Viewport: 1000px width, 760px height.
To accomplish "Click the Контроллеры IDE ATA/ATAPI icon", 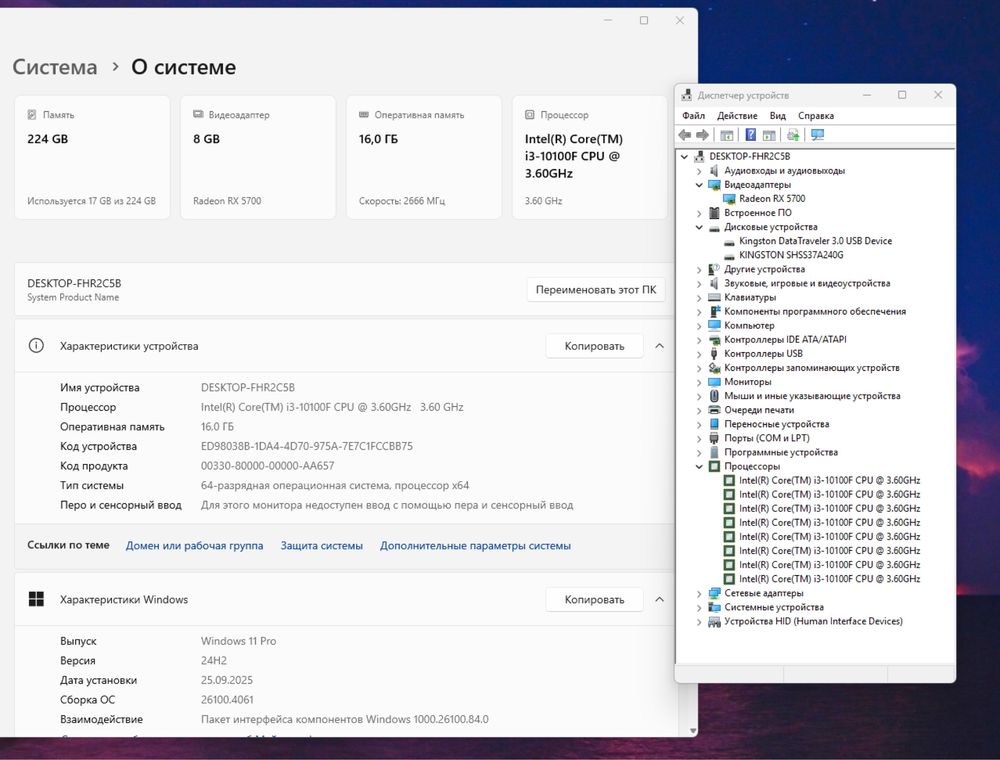I will point(714,339).
